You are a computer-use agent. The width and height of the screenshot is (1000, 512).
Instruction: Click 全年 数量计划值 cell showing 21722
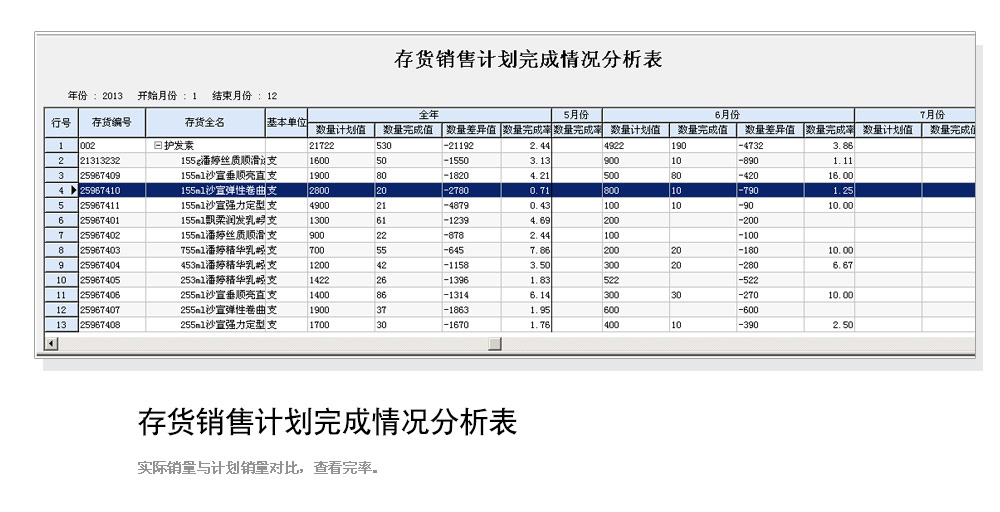340,145
